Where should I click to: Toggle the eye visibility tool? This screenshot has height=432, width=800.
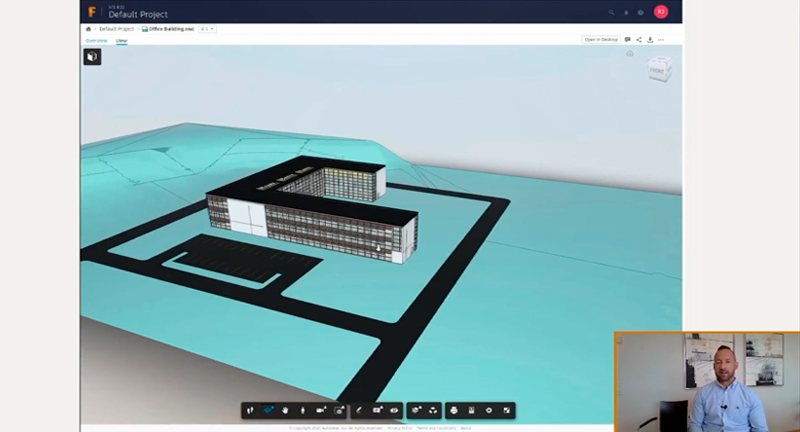[396, 410]
